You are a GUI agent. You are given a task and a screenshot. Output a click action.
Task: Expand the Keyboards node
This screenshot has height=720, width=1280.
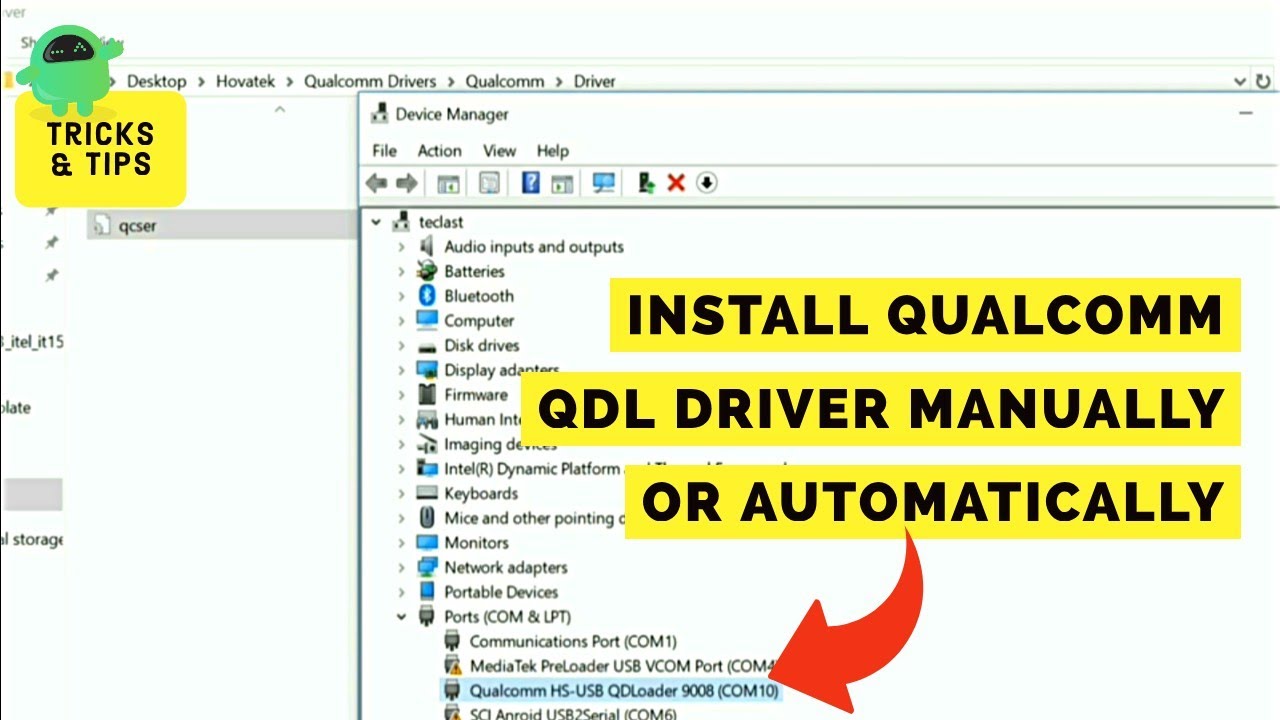(401, 493)
